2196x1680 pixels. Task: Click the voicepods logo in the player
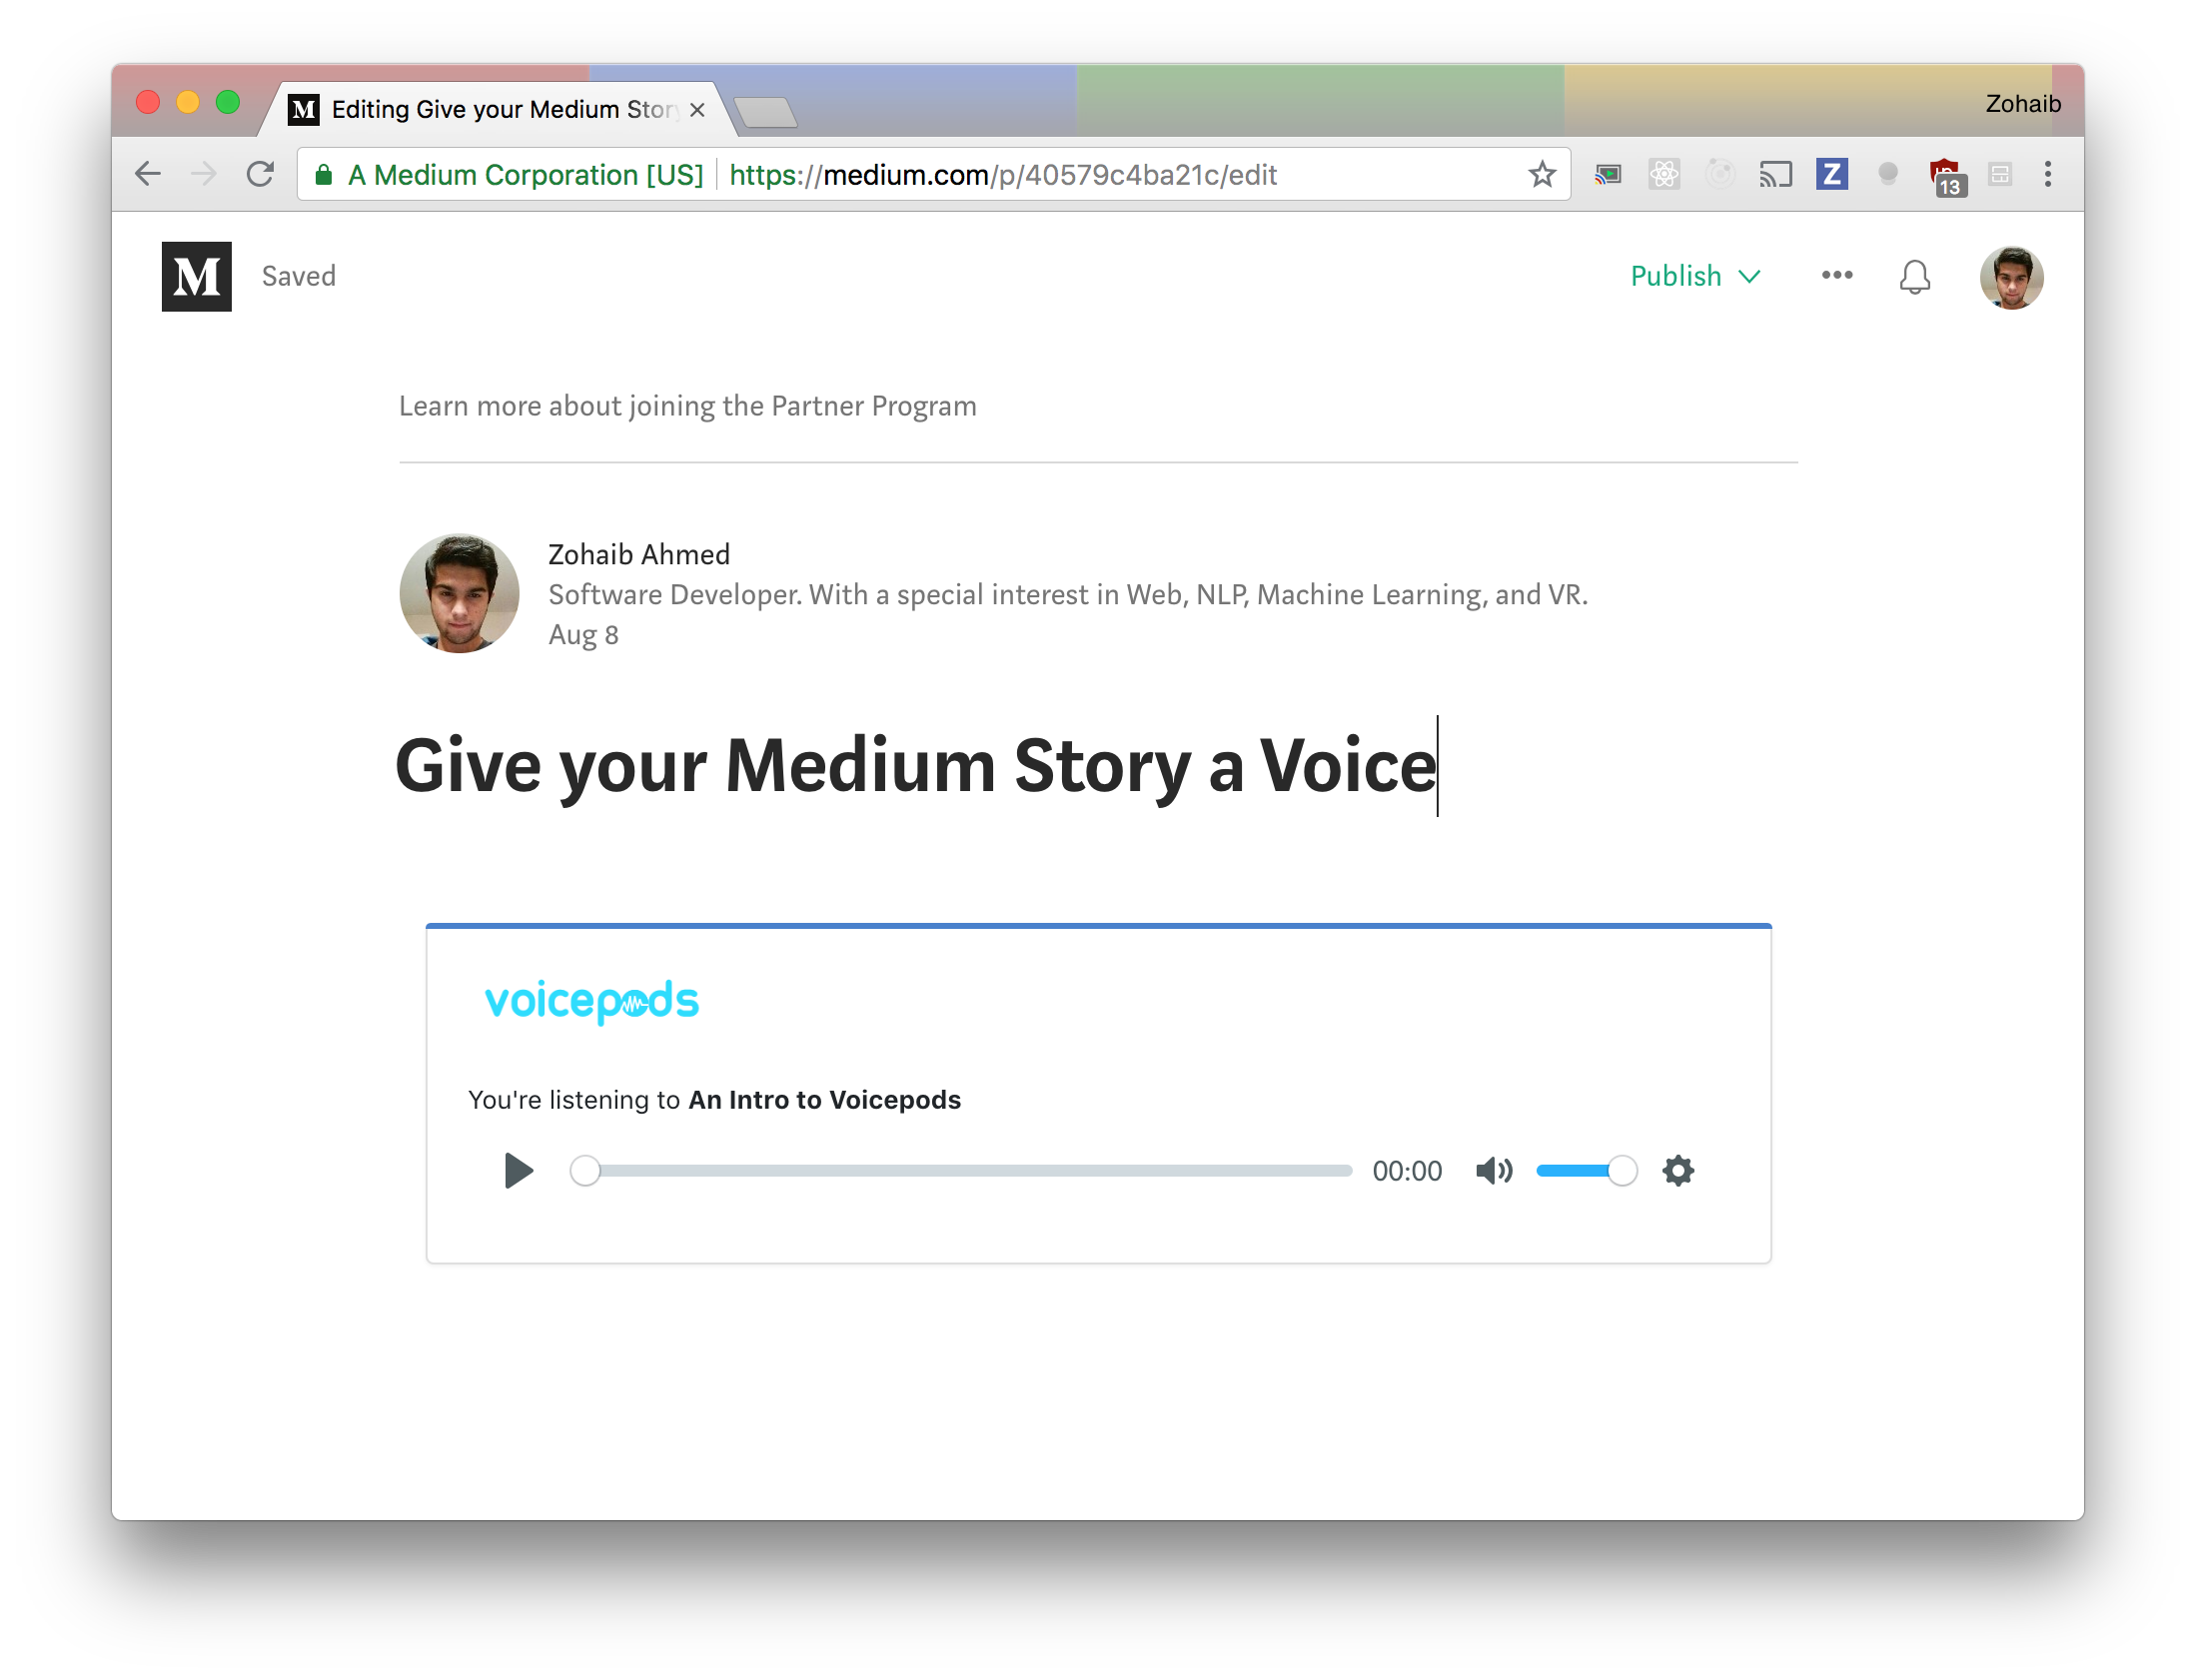[591, 1000]
